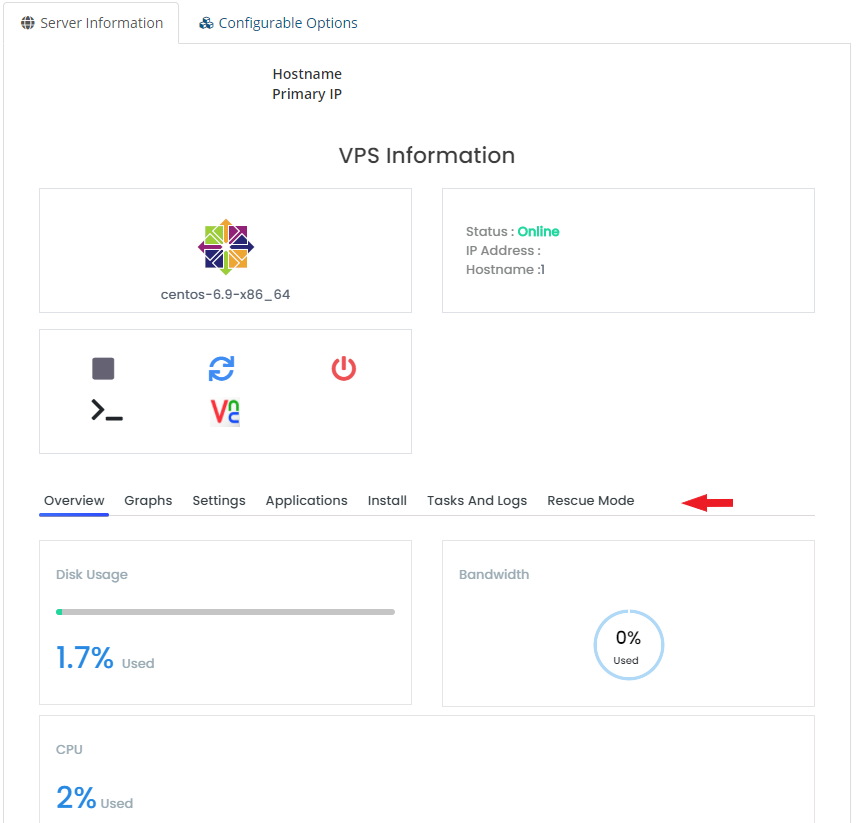Click the stop VPS square icon
859x823 pixels.
[x=103, y=369]
